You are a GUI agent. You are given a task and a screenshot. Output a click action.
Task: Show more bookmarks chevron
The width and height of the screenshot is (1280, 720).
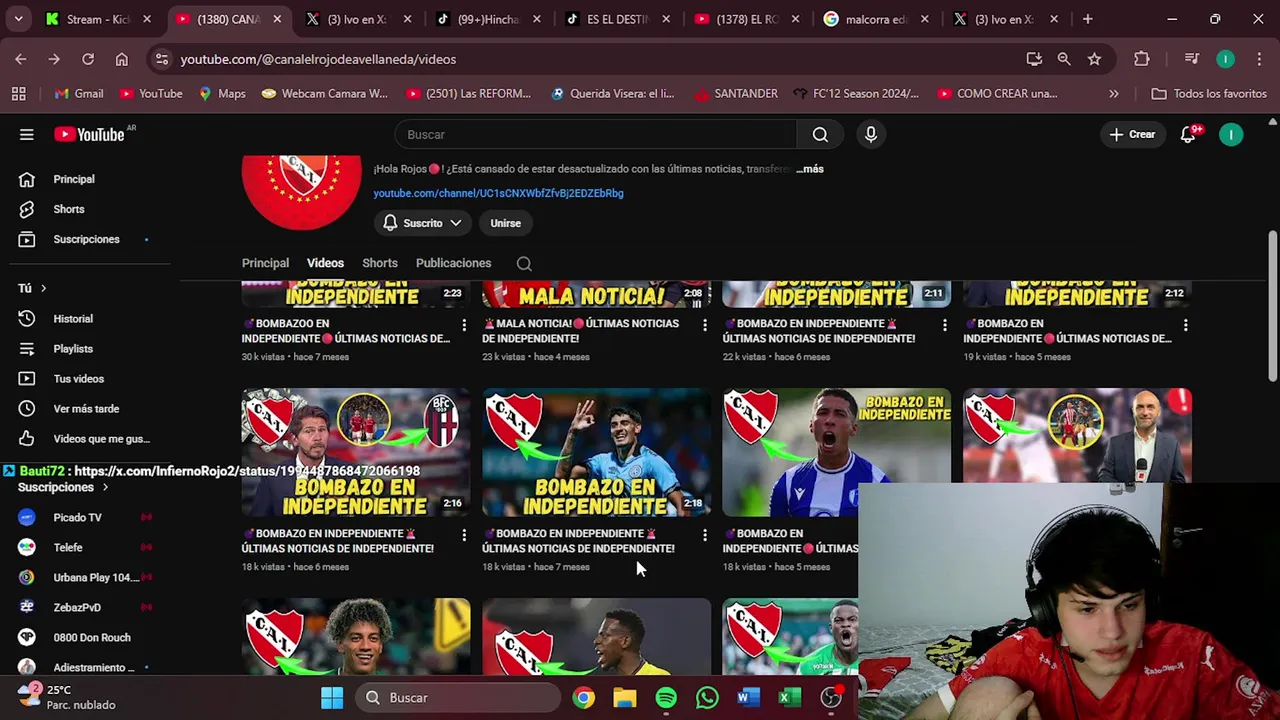point(1114,94)
